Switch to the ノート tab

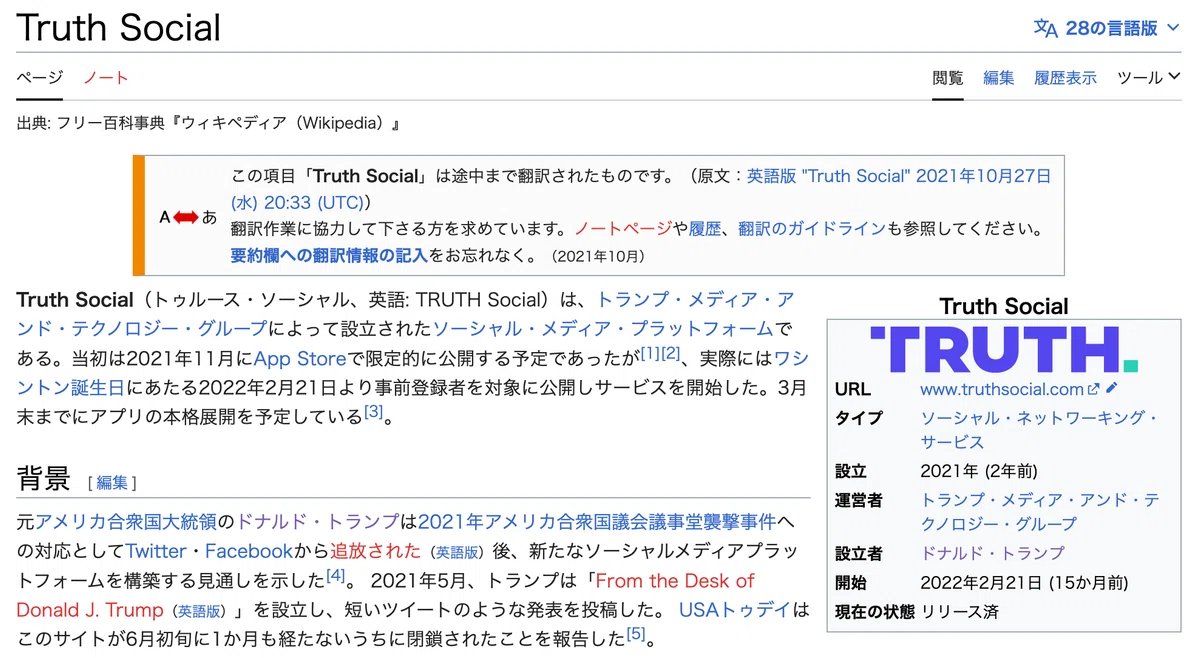coord(106,77)
